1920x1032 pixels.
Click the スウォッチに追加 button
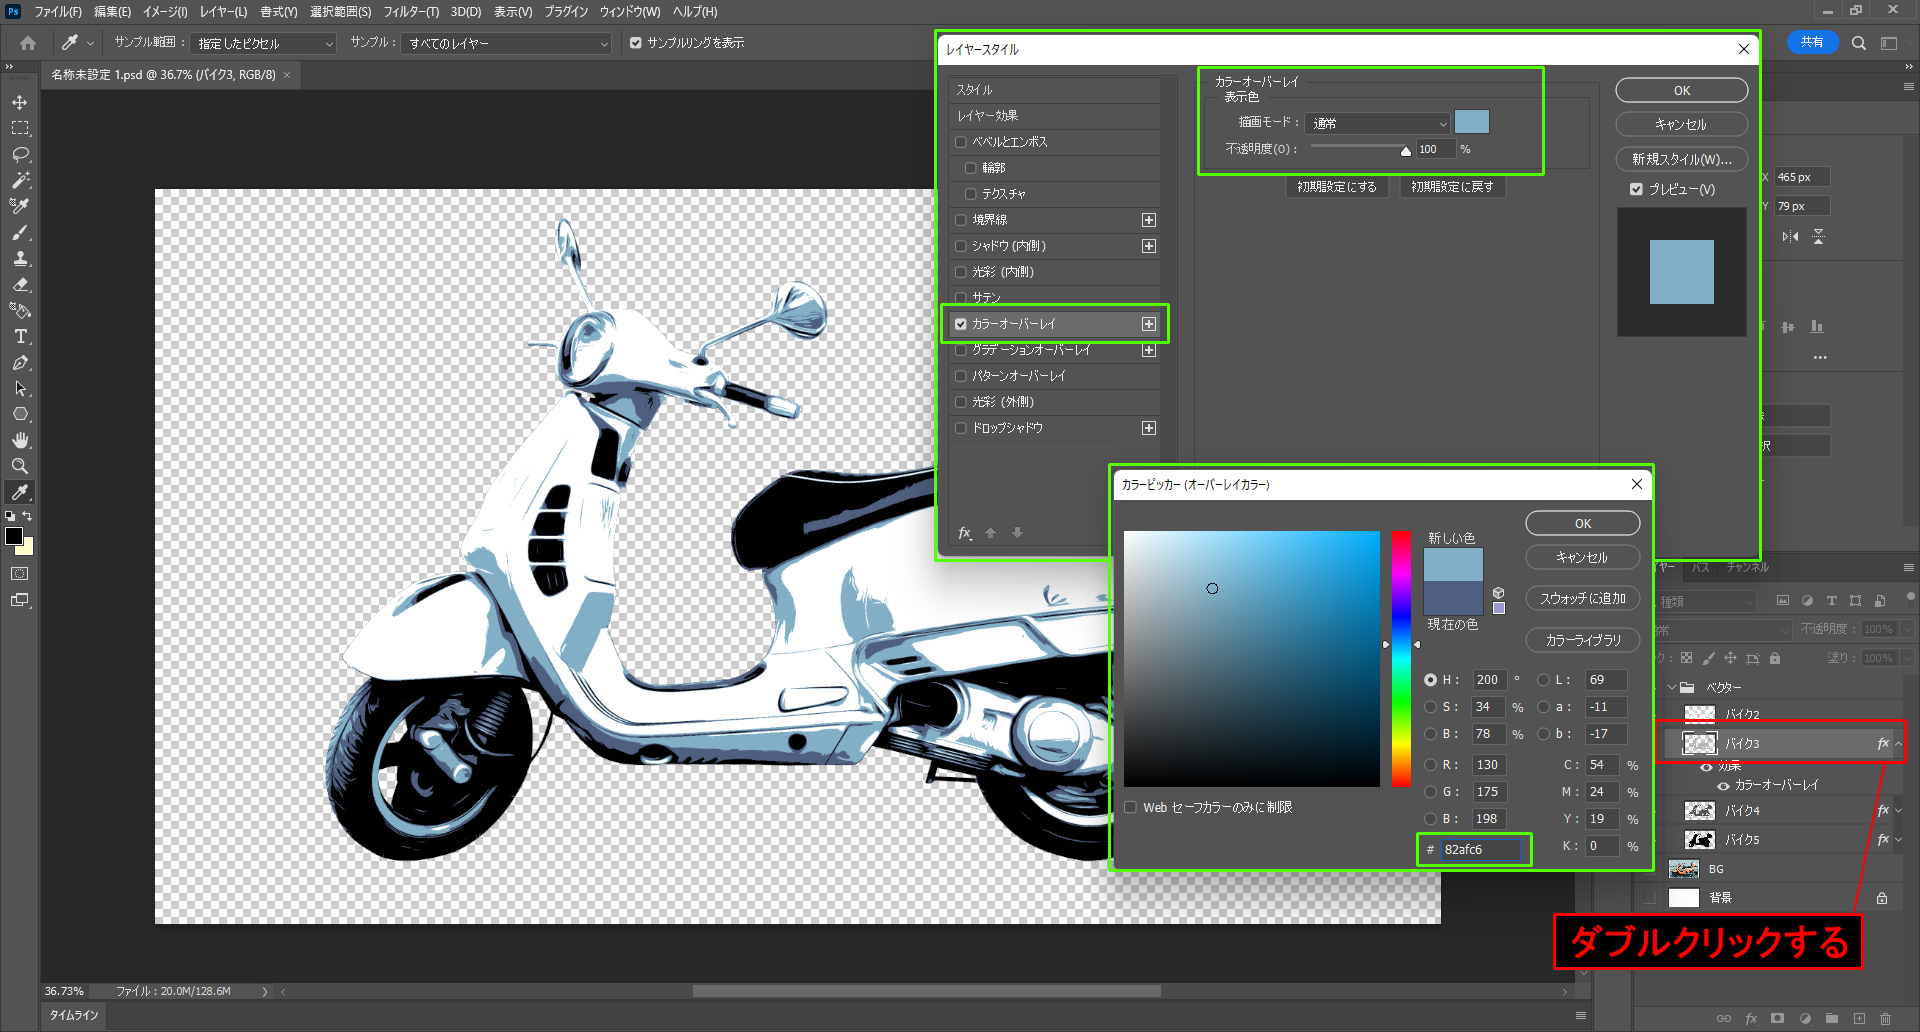point(1582,598)
